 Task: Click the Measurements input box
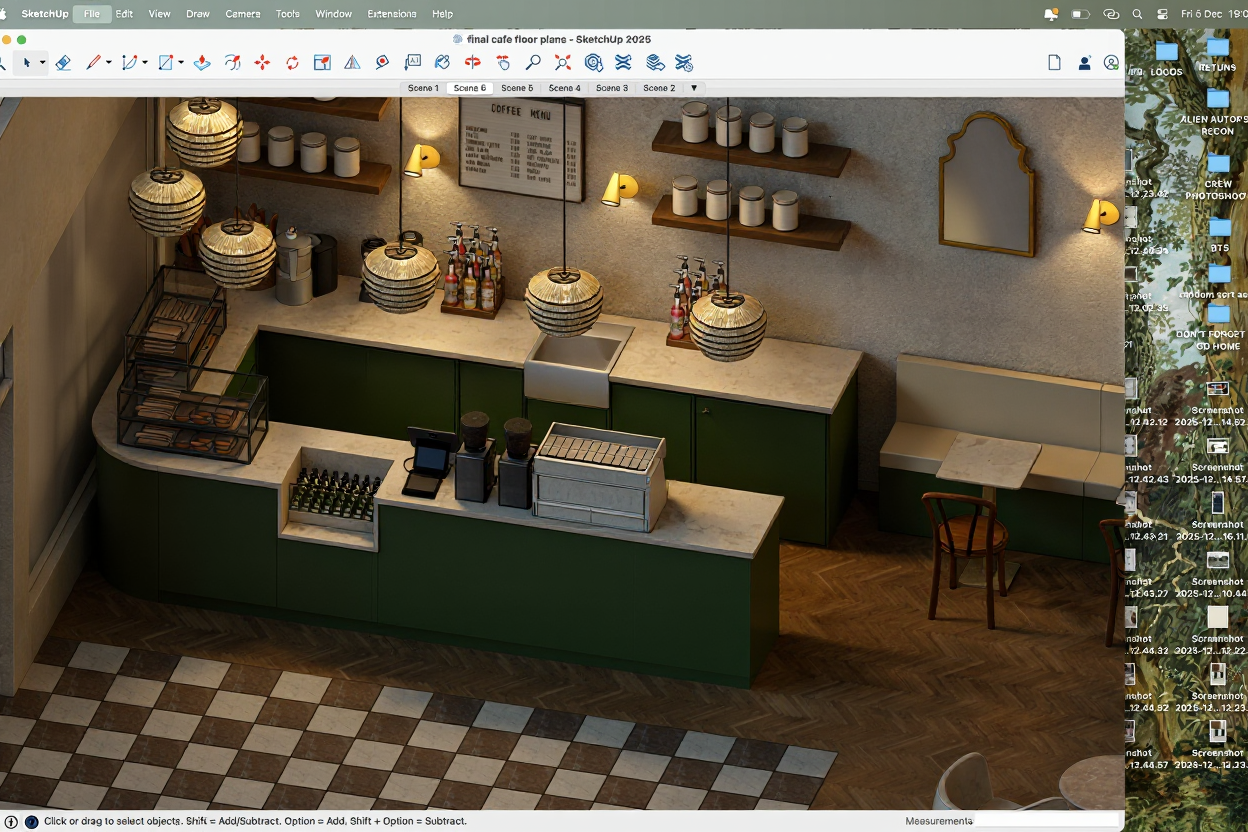pos(1045,821)
